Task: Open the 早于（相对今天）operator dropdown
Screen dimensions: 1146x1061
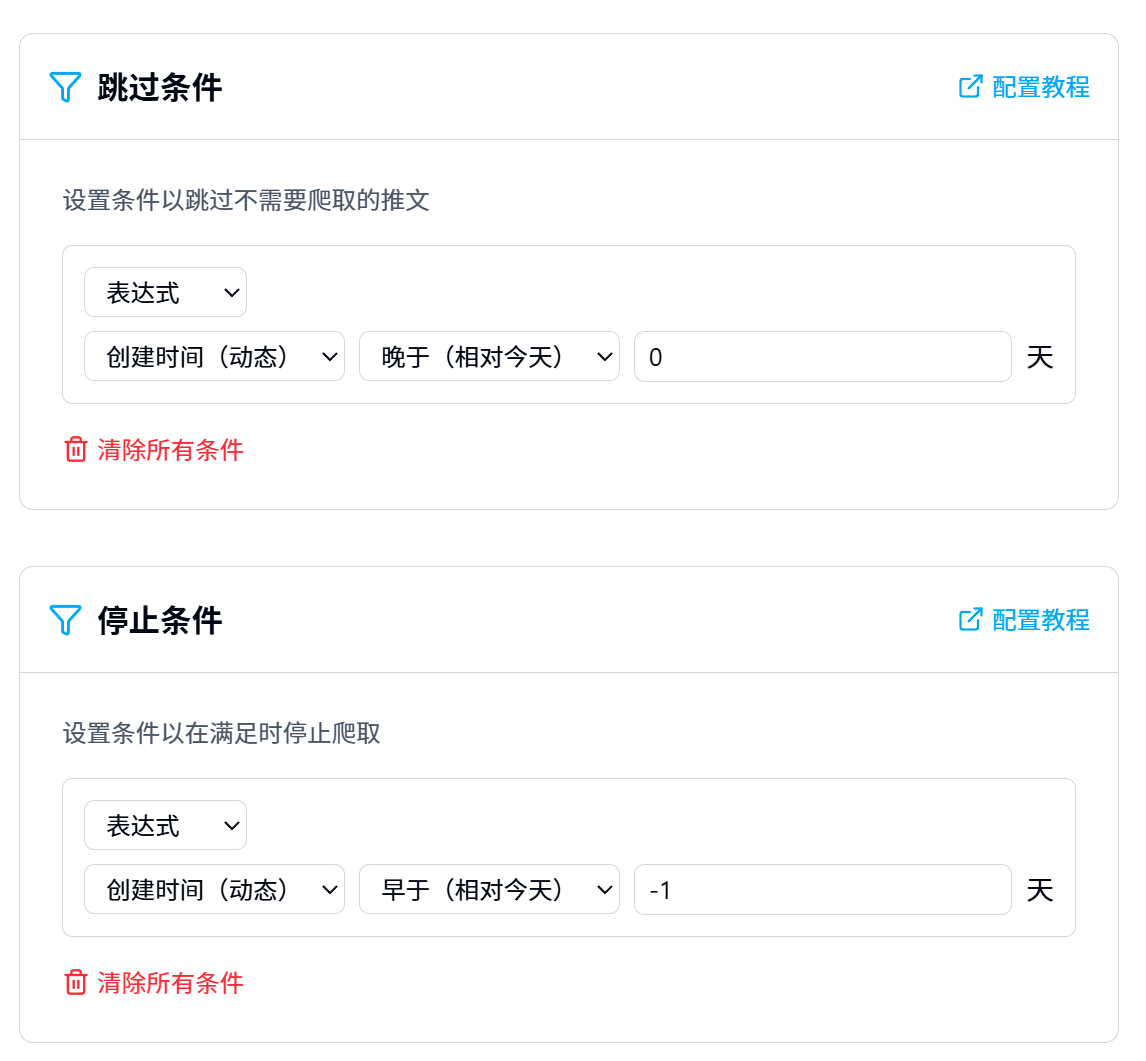Action: tap(489, 889)
